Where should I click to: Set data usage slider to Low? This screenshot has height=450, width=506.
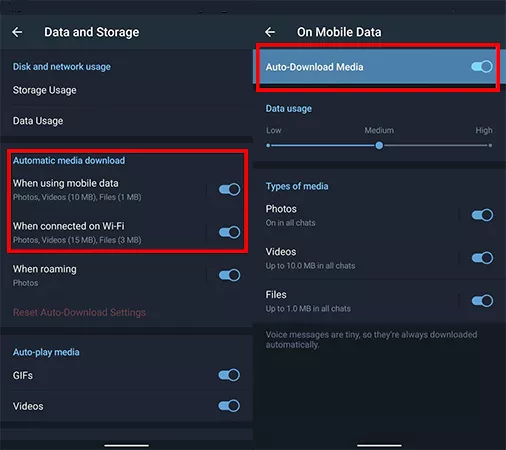click(268, 145)
